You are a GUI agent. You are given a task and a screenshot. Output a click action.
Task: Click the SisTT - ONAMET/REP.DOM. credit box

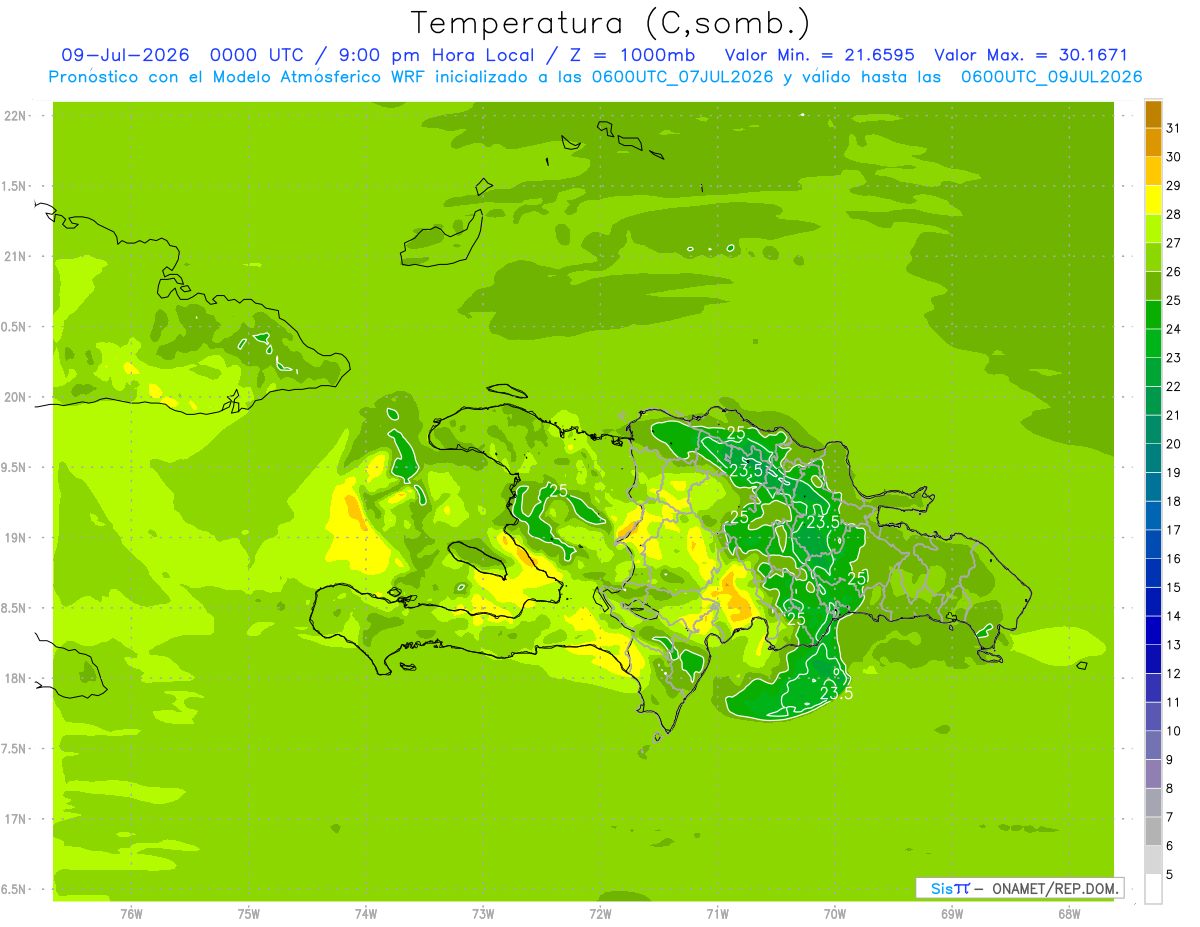pyautogui.click(x=1019, y=888)
